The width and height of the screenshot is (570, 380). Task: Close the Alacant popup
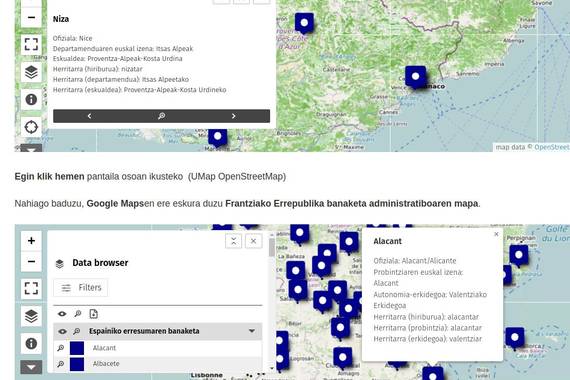496,234
